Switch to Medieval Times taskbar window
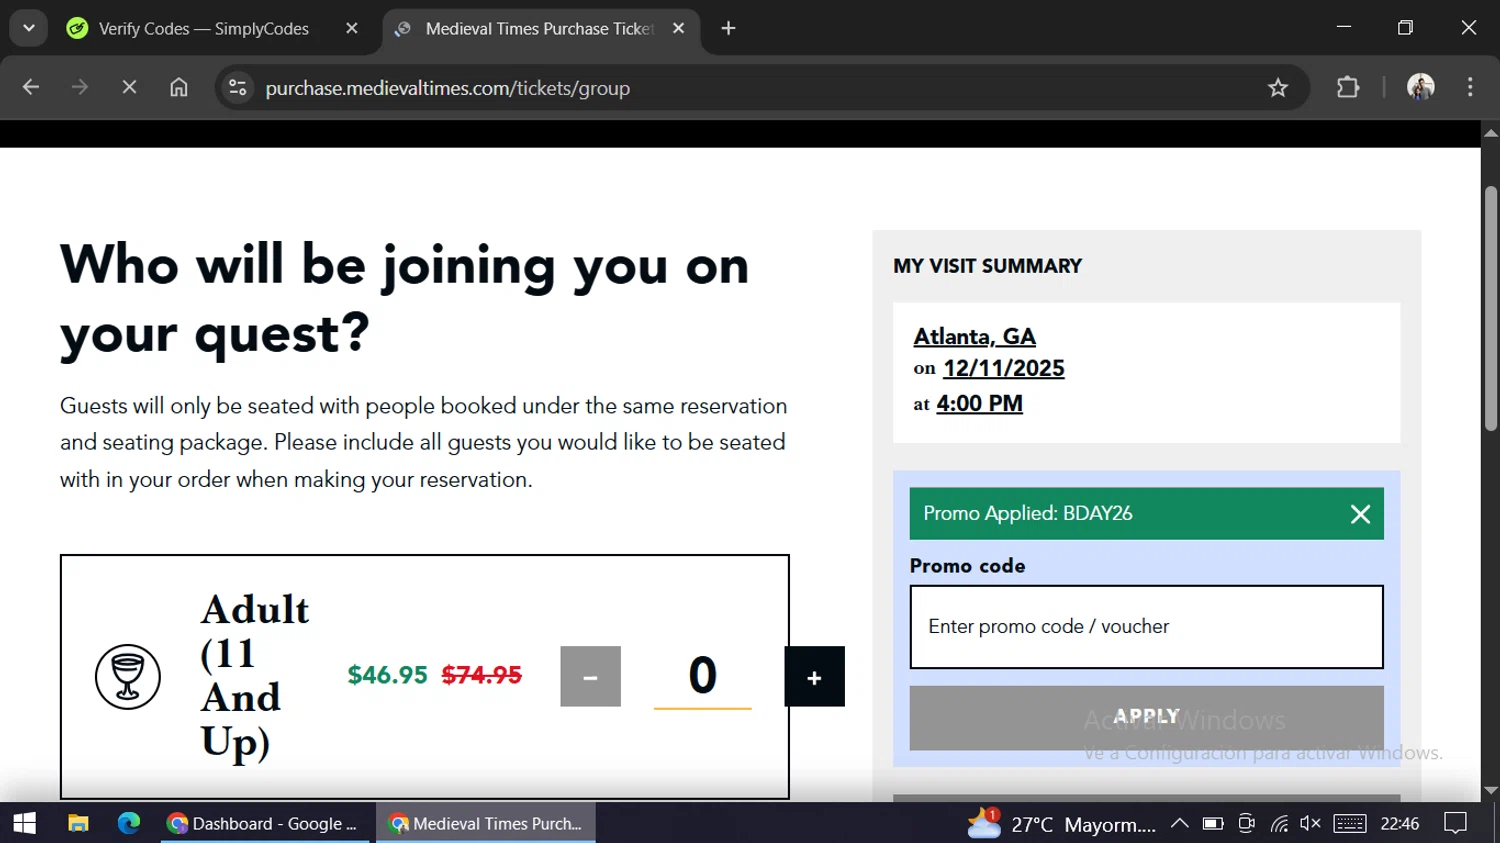The image size is (1500, 843). click(486, 823)
